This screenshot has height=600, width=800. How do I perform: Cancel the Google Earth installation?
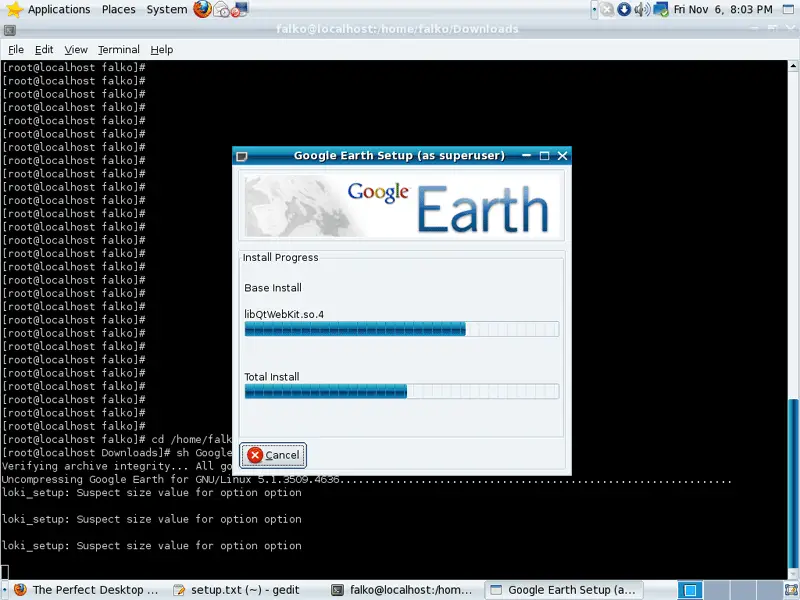pos(273,455)
